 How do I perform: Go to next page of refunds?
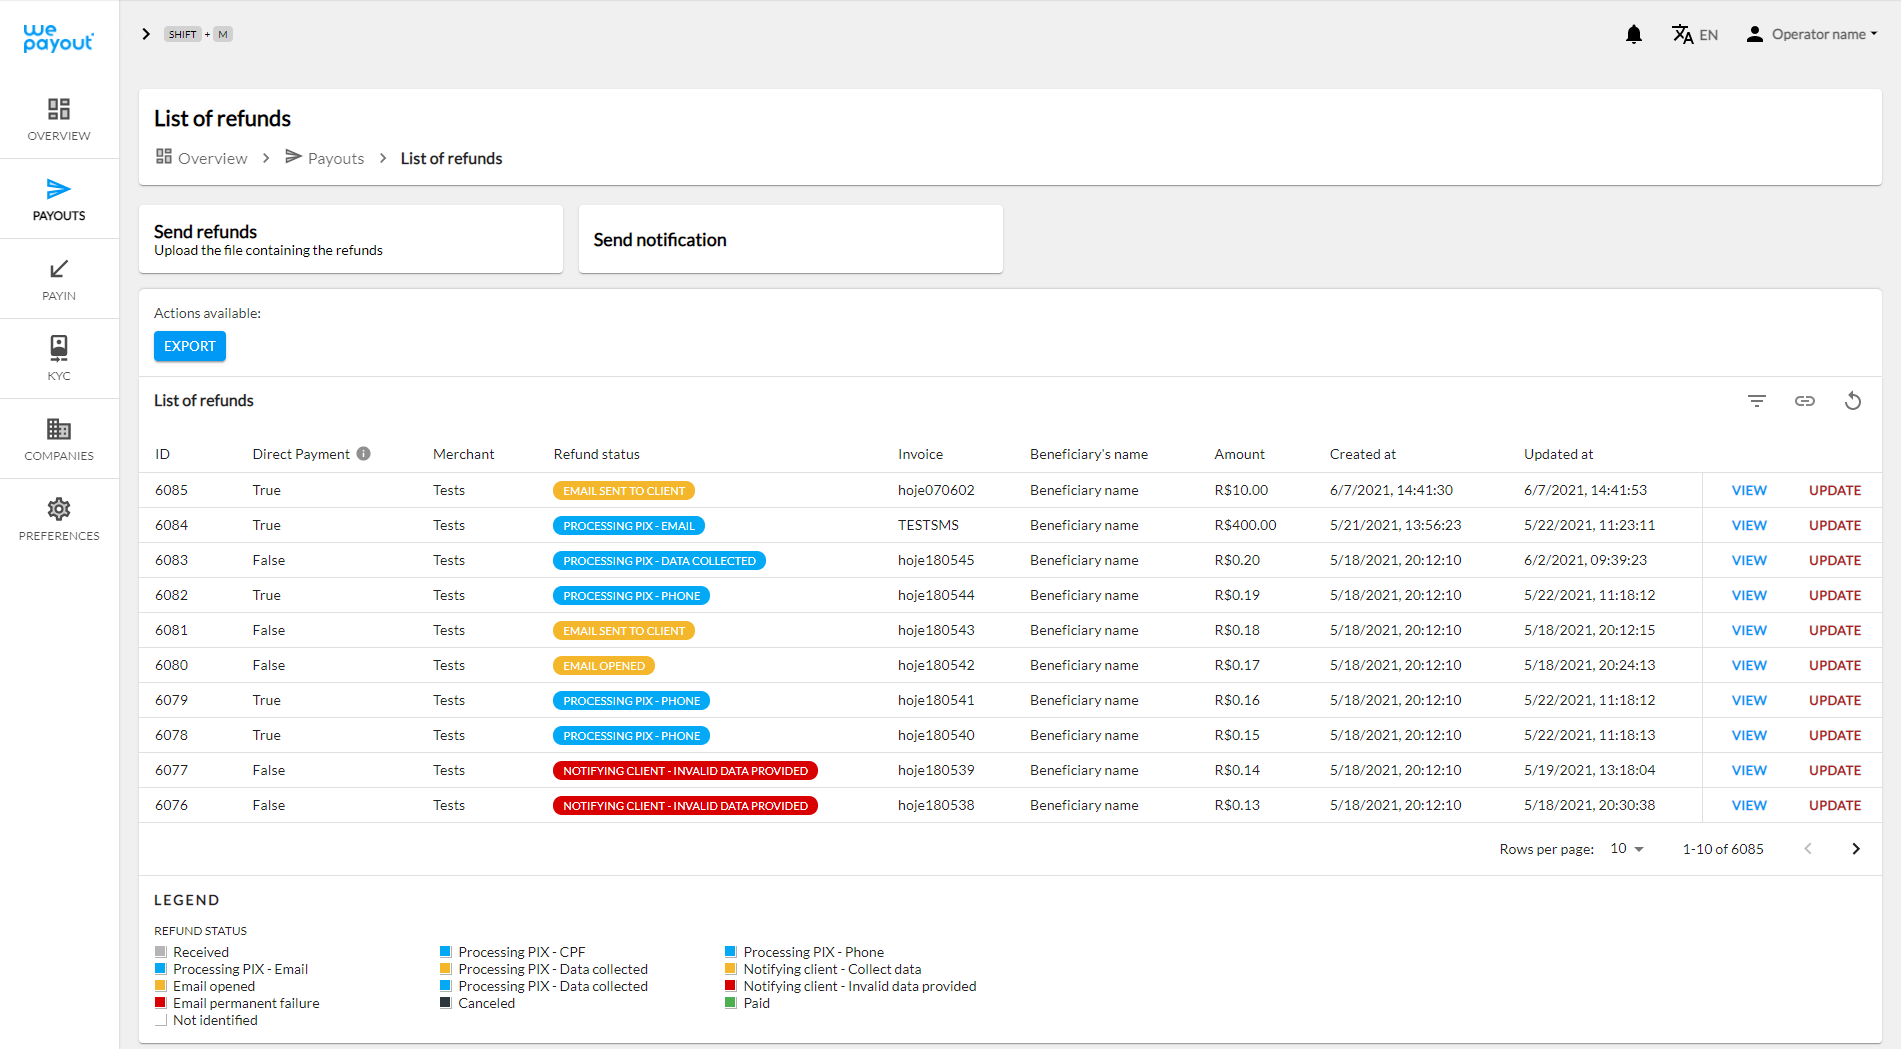click(1856, 848)
